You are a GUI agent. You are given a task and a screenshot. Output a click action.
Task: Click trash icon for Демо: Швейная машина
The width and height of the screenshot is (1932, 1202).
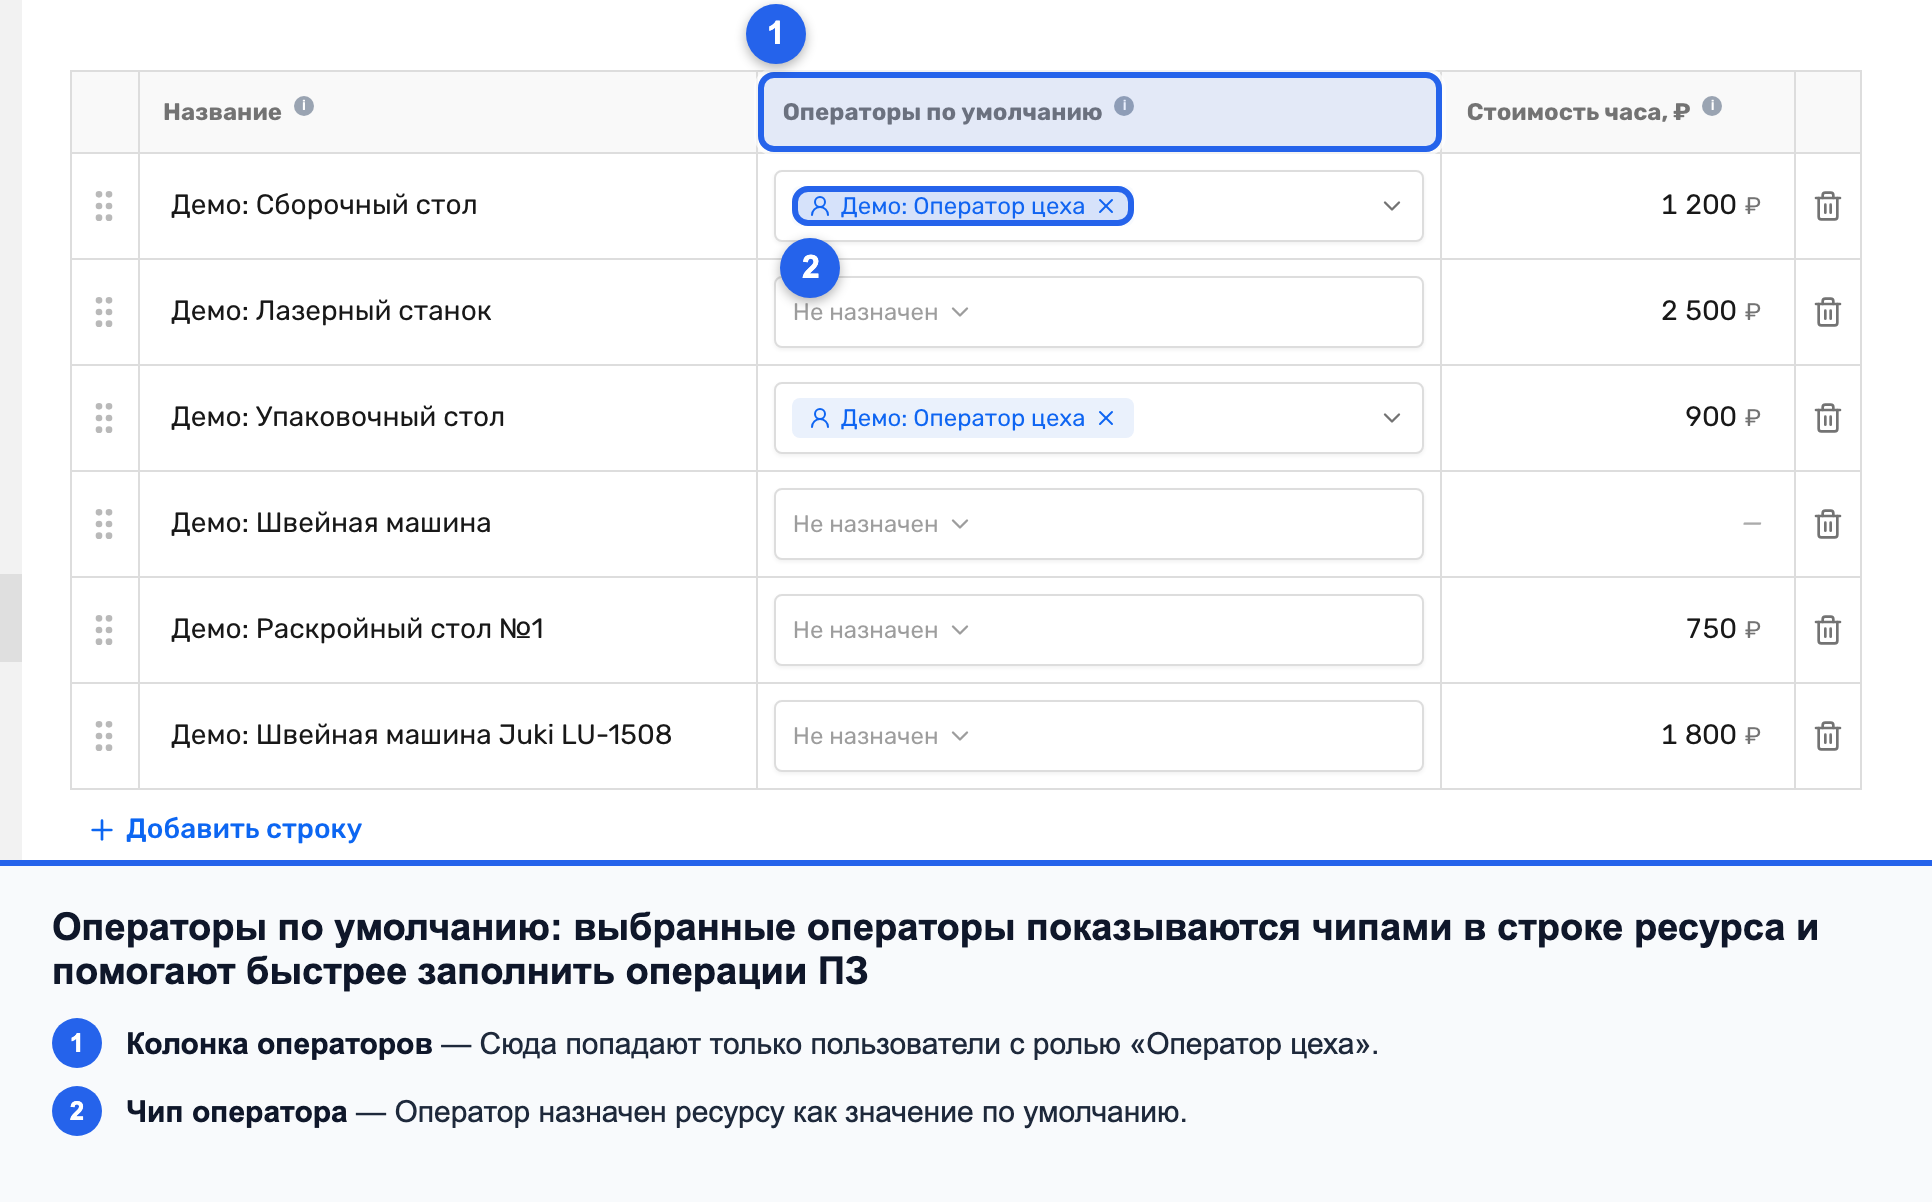point(1827,524)
